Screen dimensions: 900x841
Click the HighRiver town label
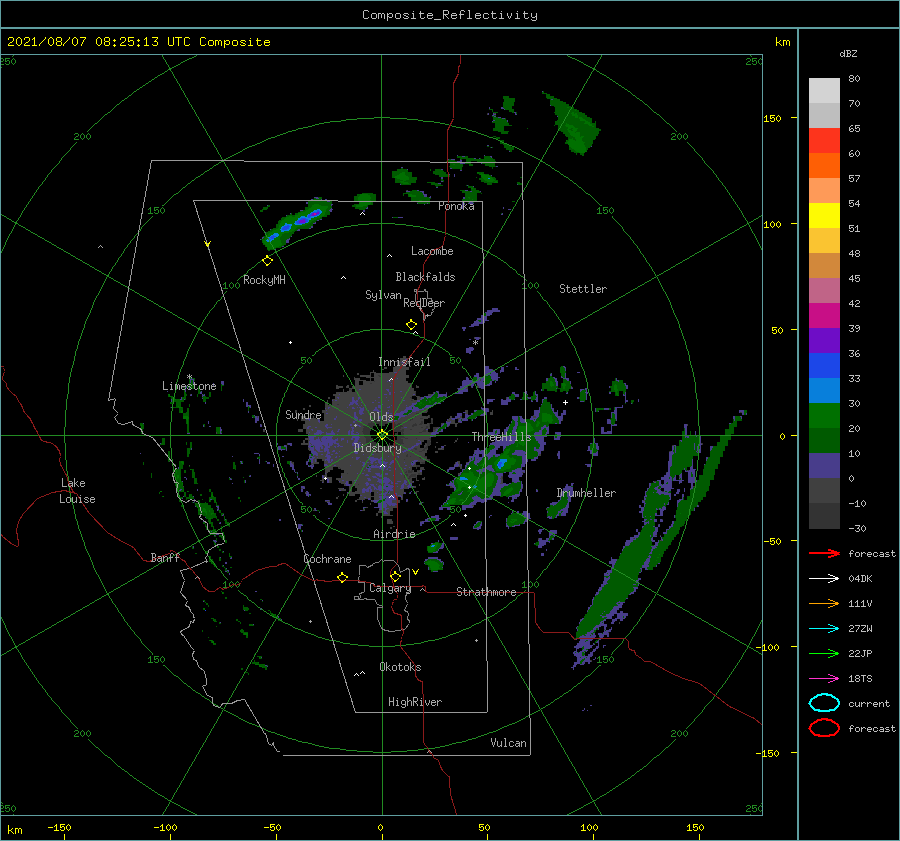tap(415, 702)
